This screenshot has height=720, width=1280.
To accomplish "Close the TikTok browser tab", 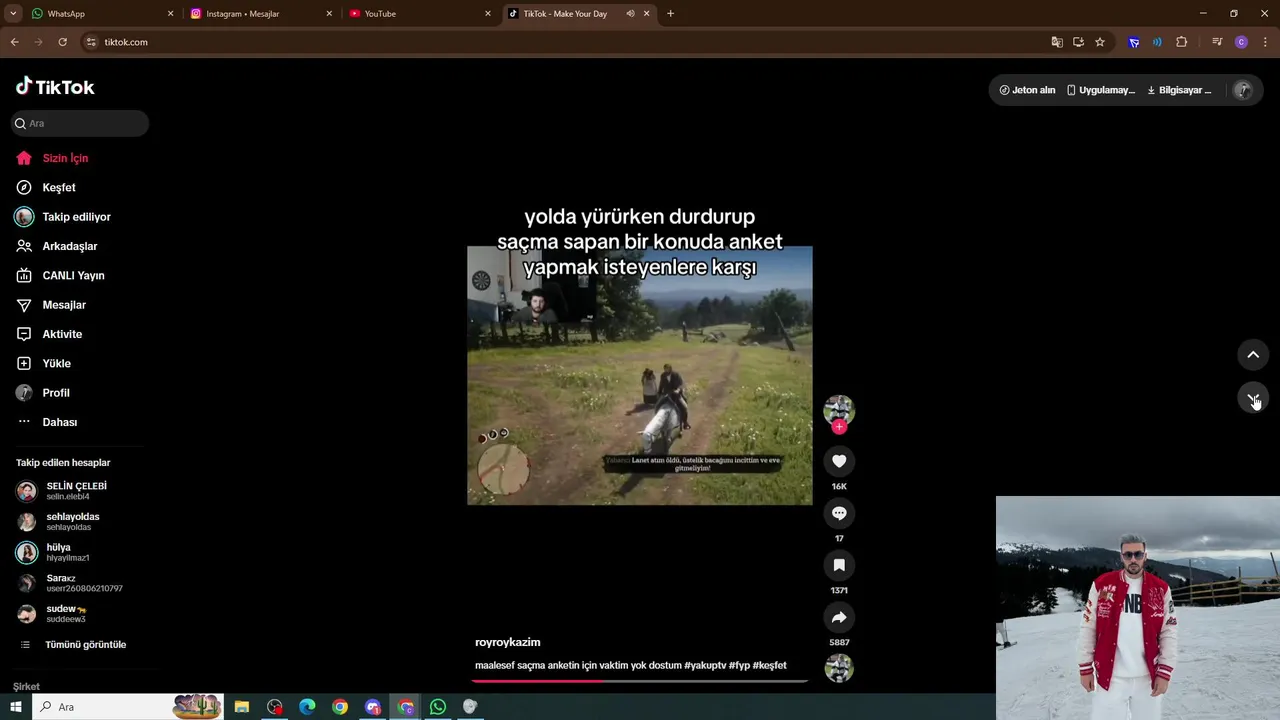I will click(x=646, y=14).
